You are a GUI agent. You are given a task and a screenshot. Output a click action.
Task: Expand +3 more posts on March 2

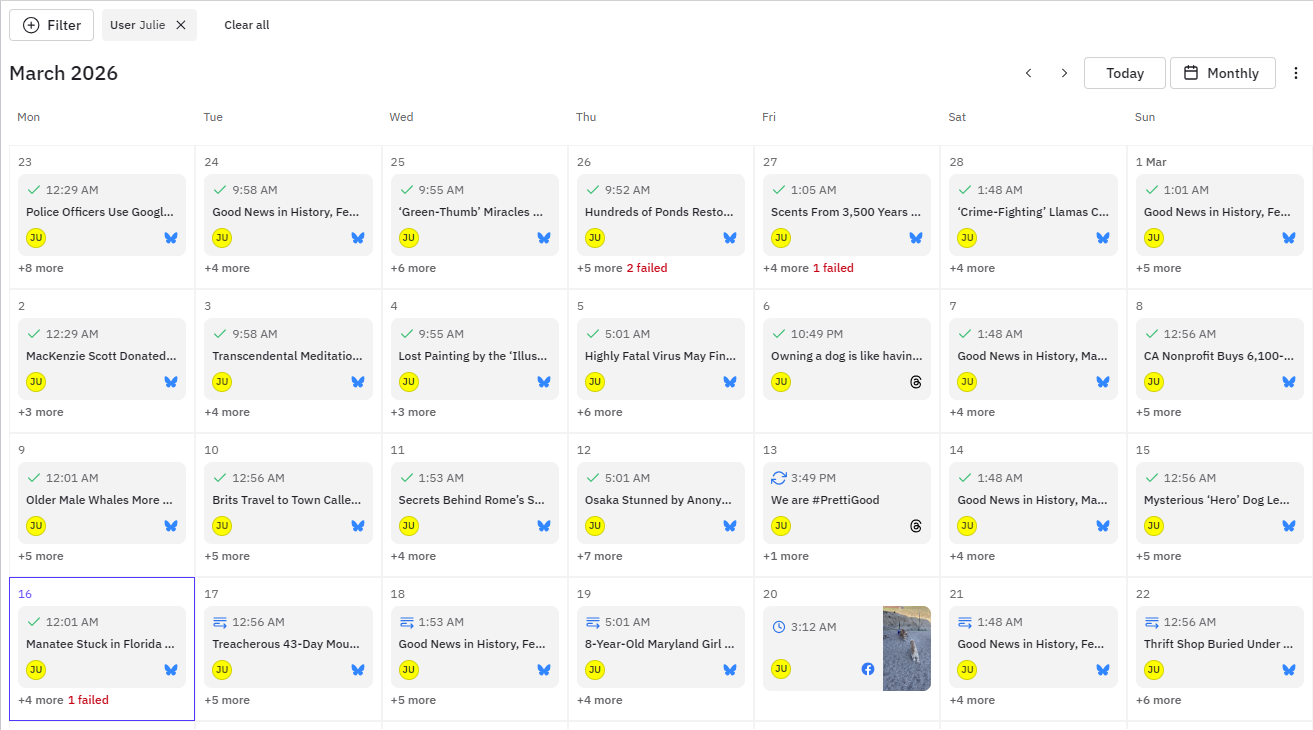point(41,412)
